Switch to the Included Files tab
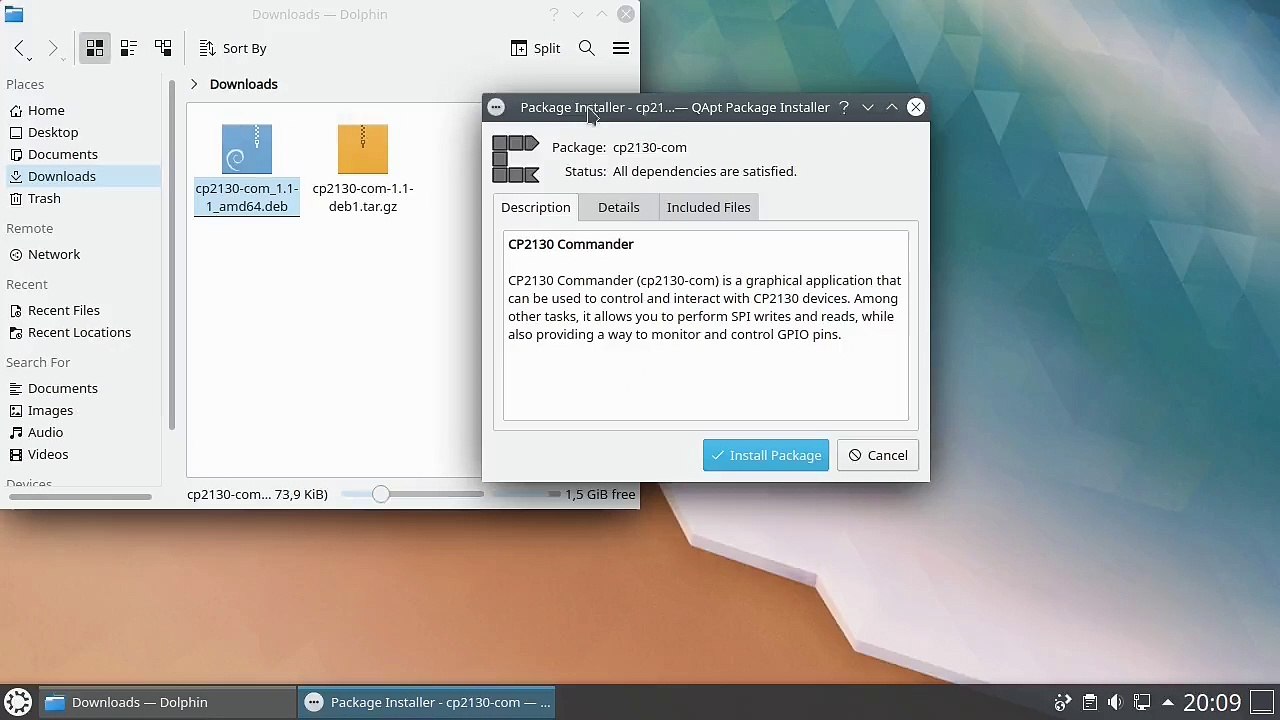 (709, 207)
